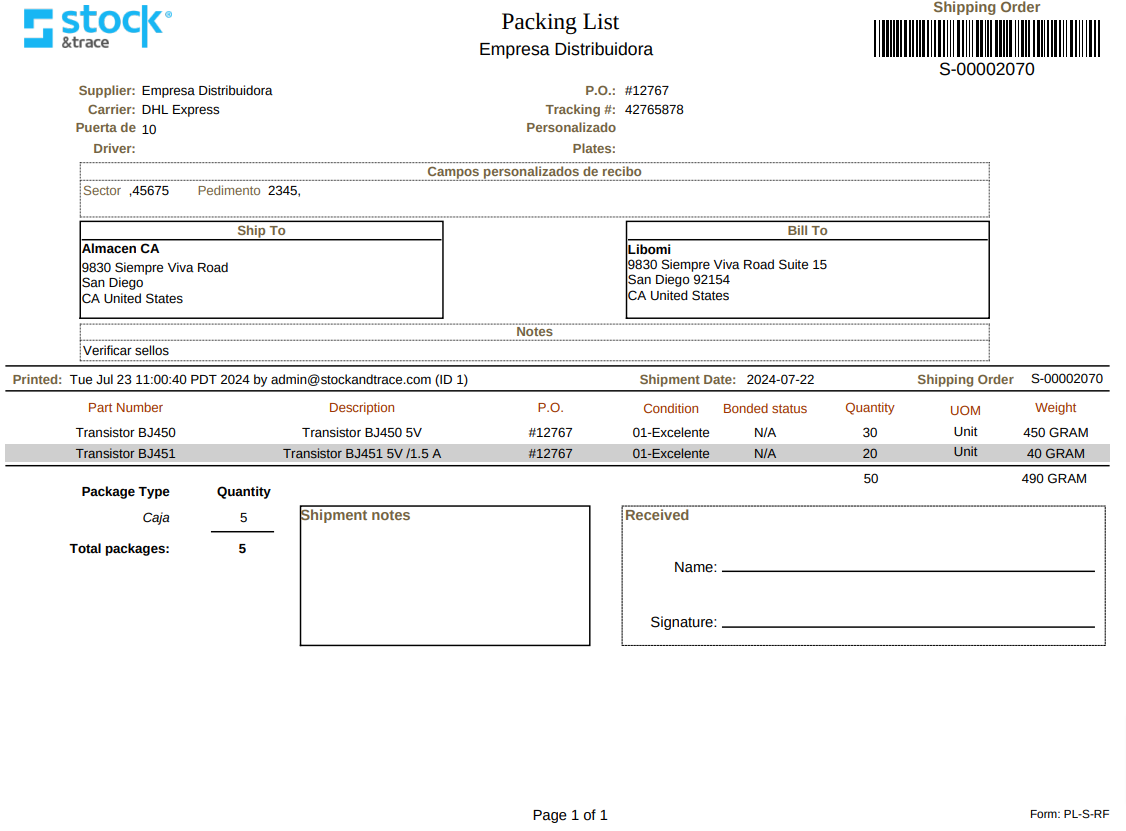Click the 'Total packages:' label

(x=120, y=549)
